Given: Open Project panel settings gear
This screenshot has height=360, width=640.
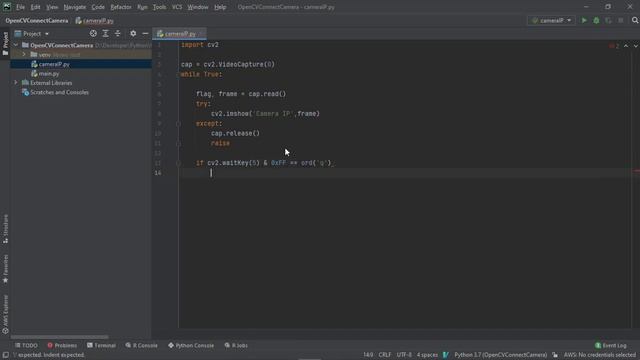Looking at the screenshot, I should tap(133, 33).
